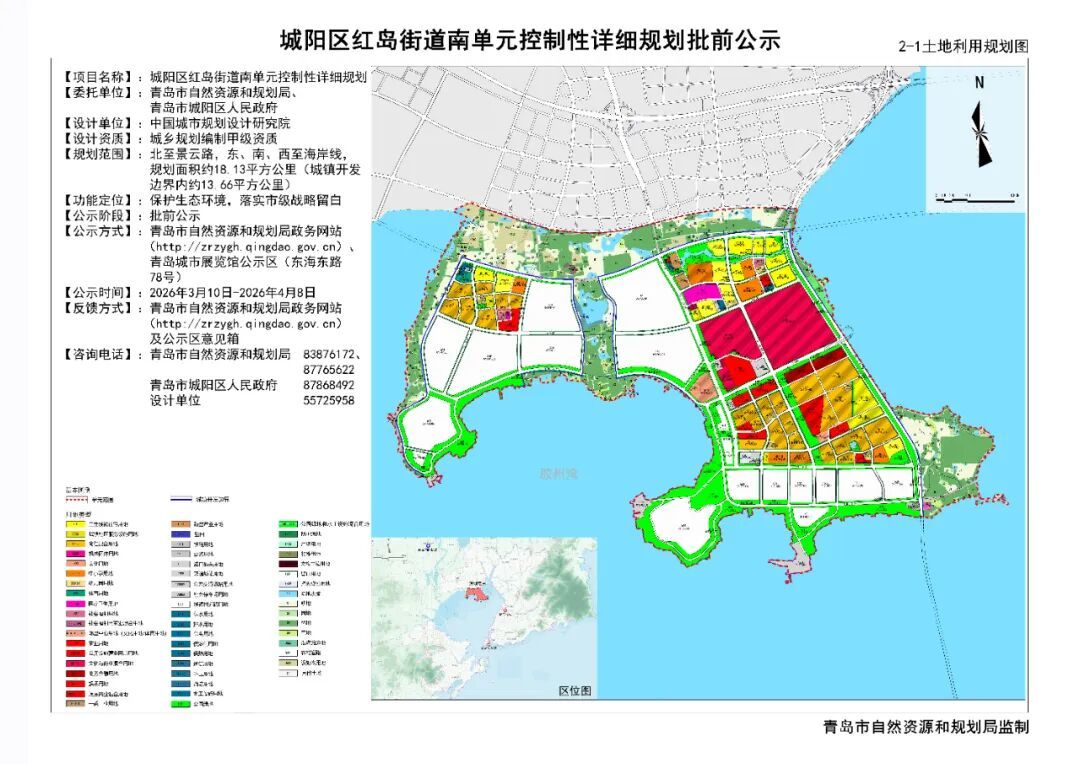Select the 规划面积约18.13平方公里 line

pos(255,169)
